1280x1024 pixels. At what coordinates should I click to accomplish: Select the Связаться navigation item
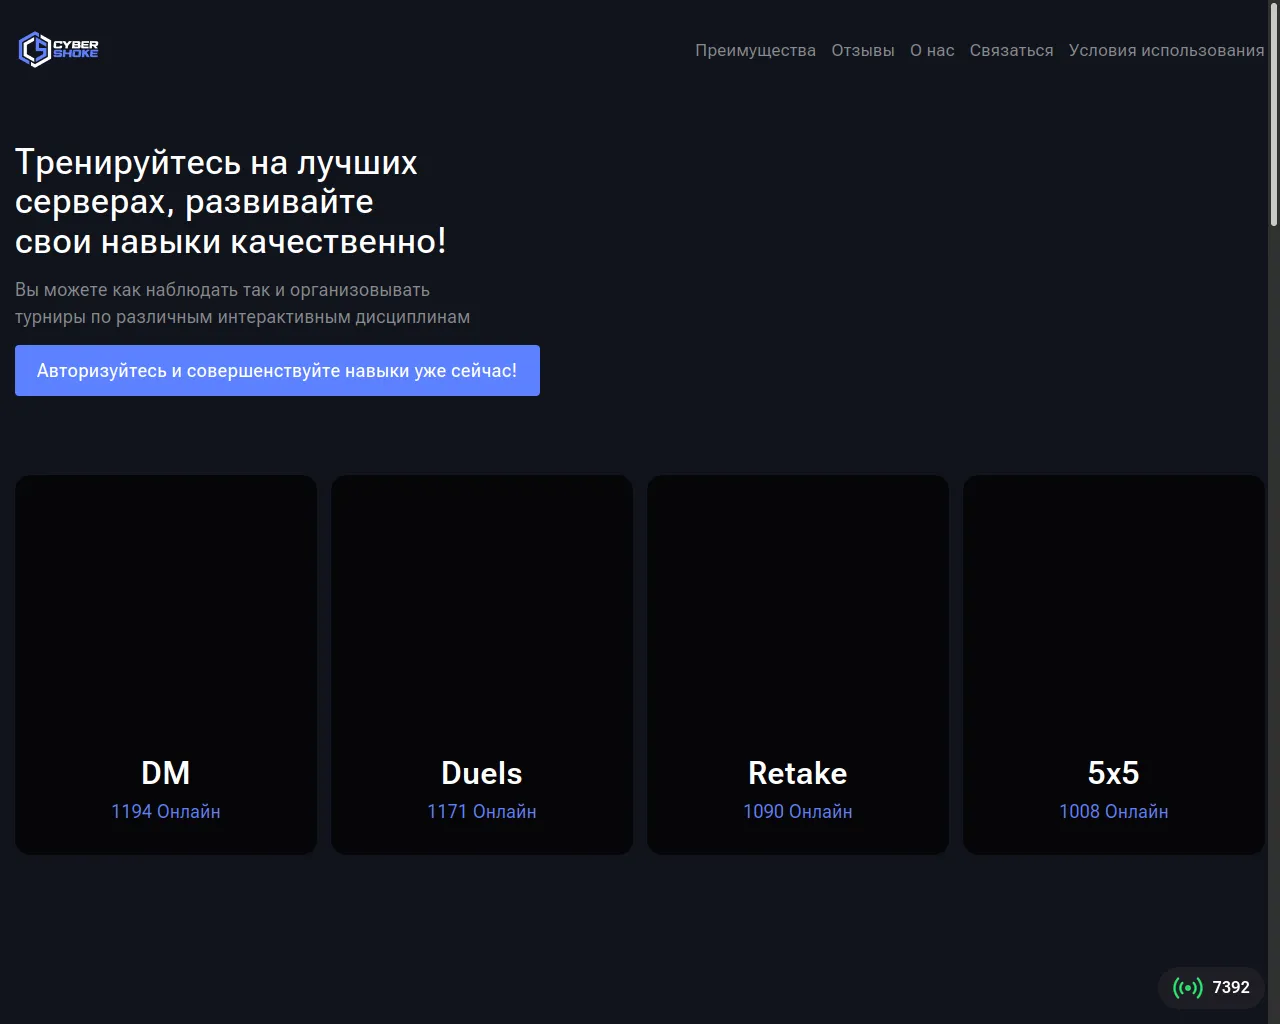click(x=1011, y=50)
